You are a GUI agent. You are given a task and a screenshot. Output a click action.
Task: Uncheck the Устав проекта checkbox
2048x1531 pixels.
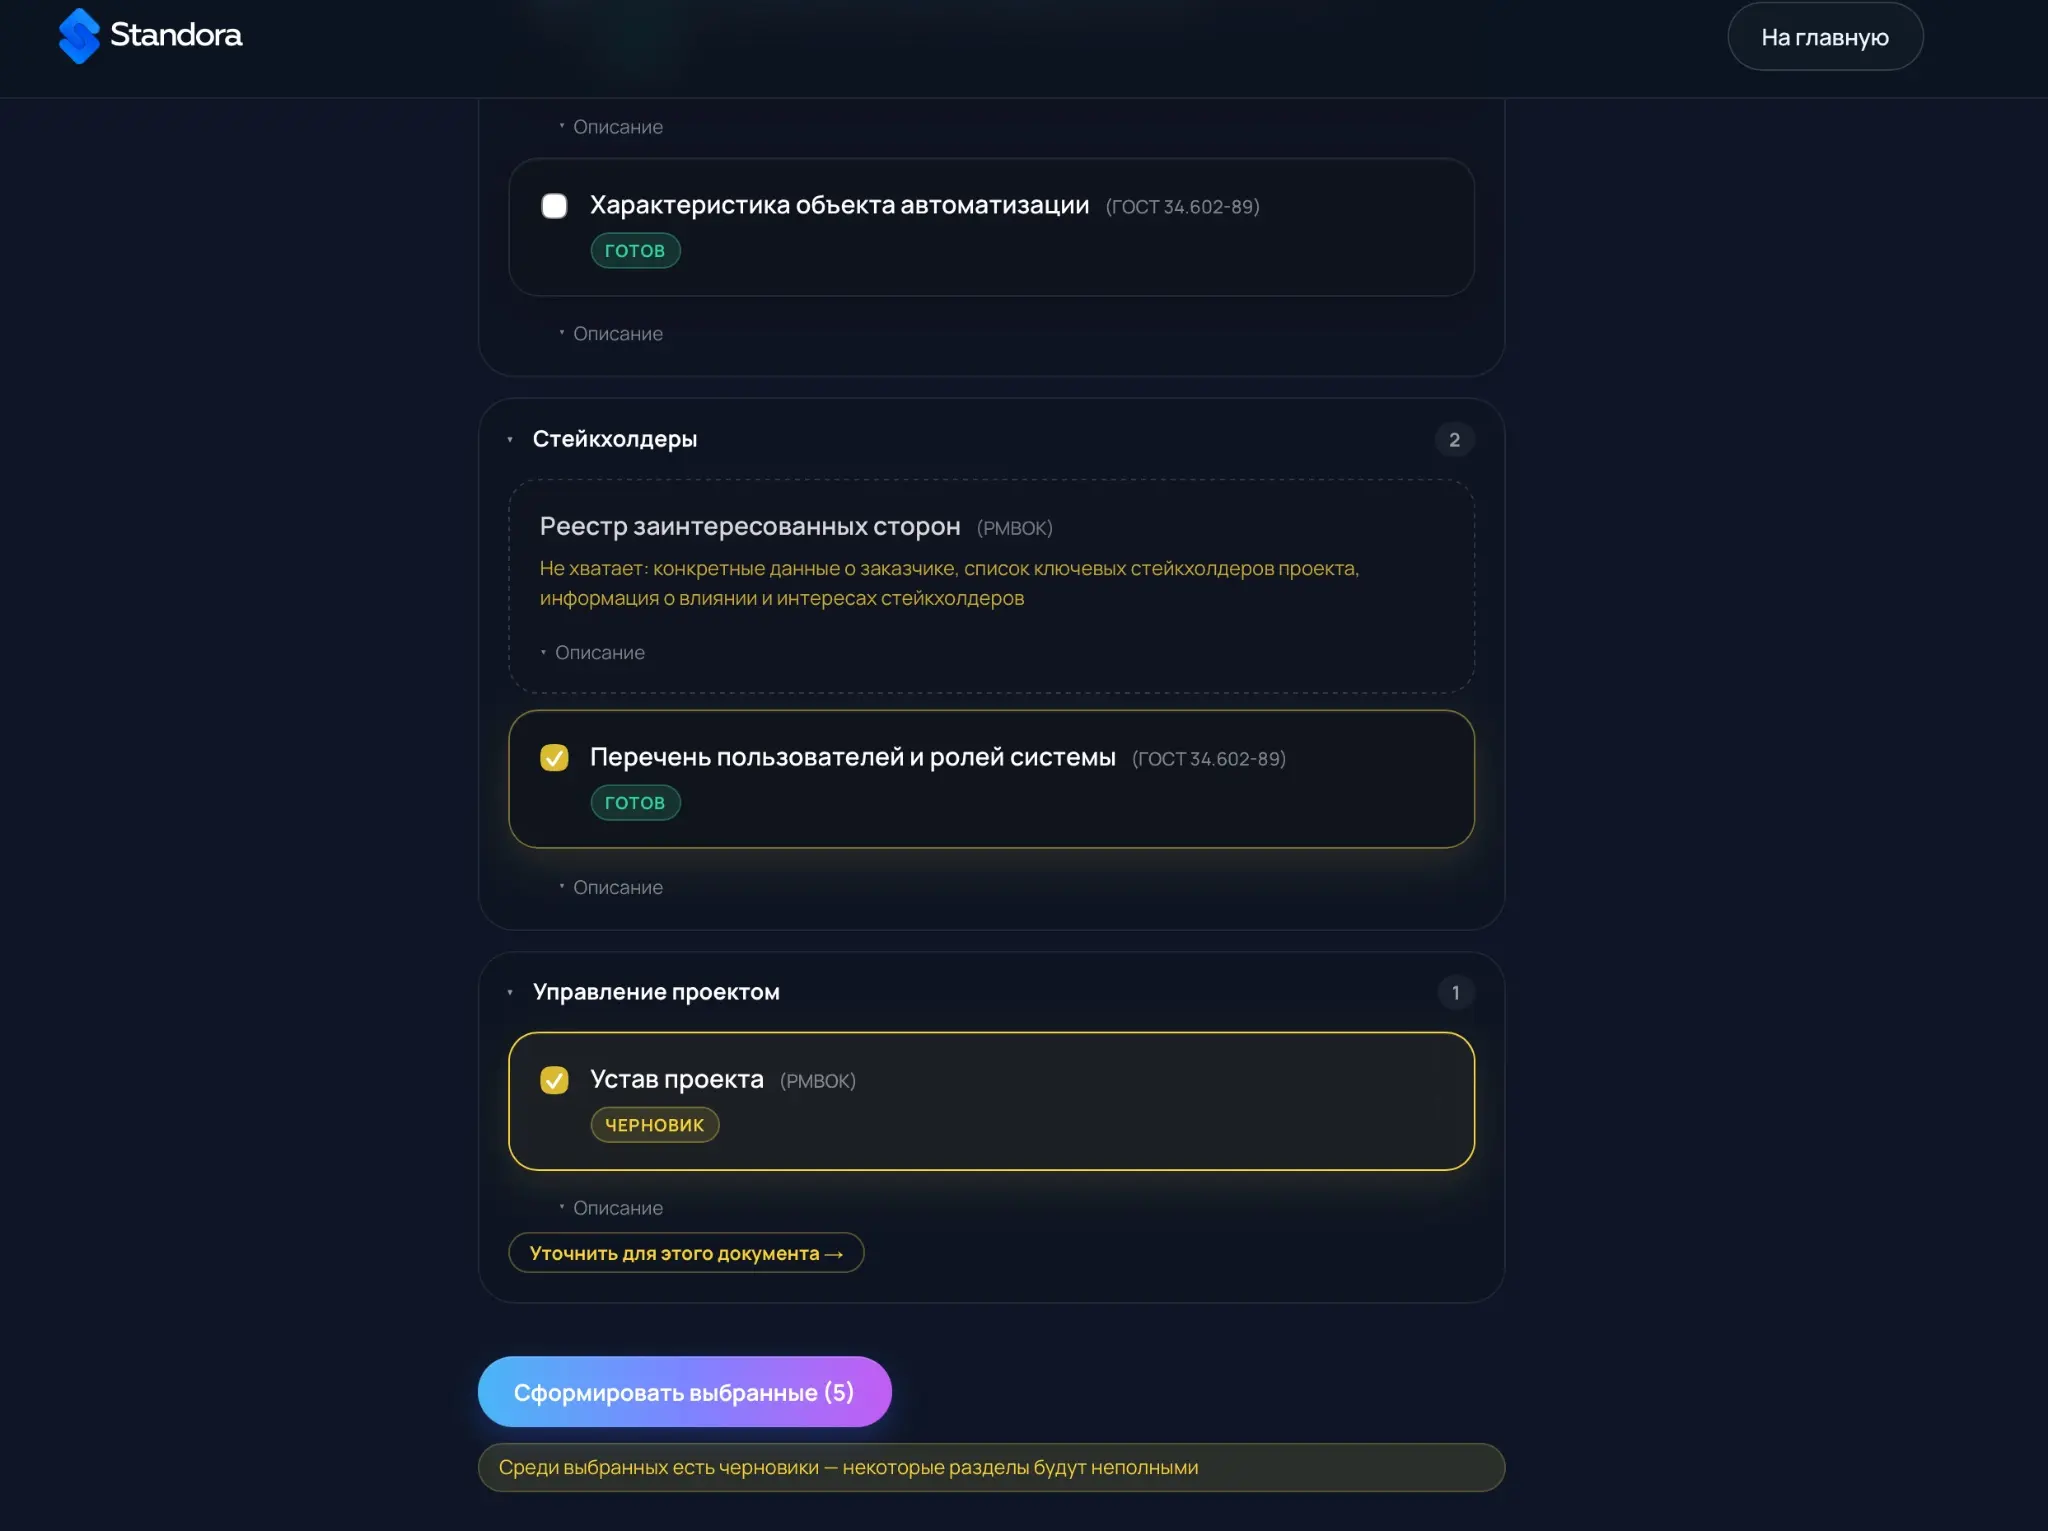point(554,1080)
